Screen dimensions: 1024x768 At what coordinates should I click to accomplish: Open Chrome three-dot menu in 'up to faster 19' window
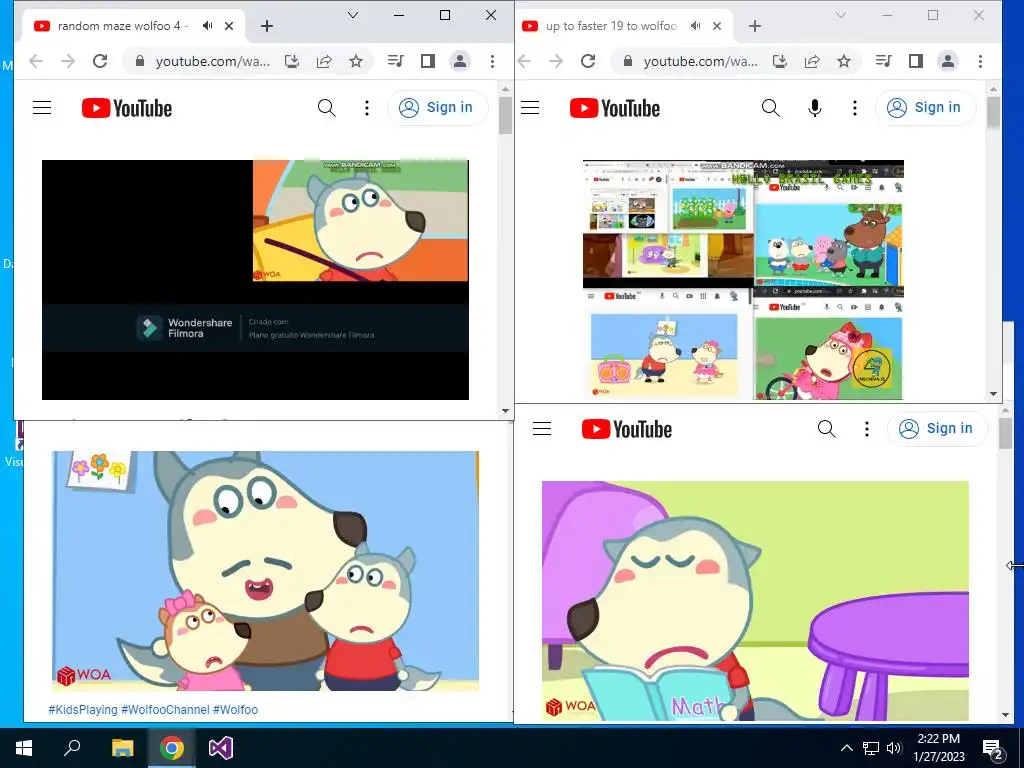click(x=980, y=61)
